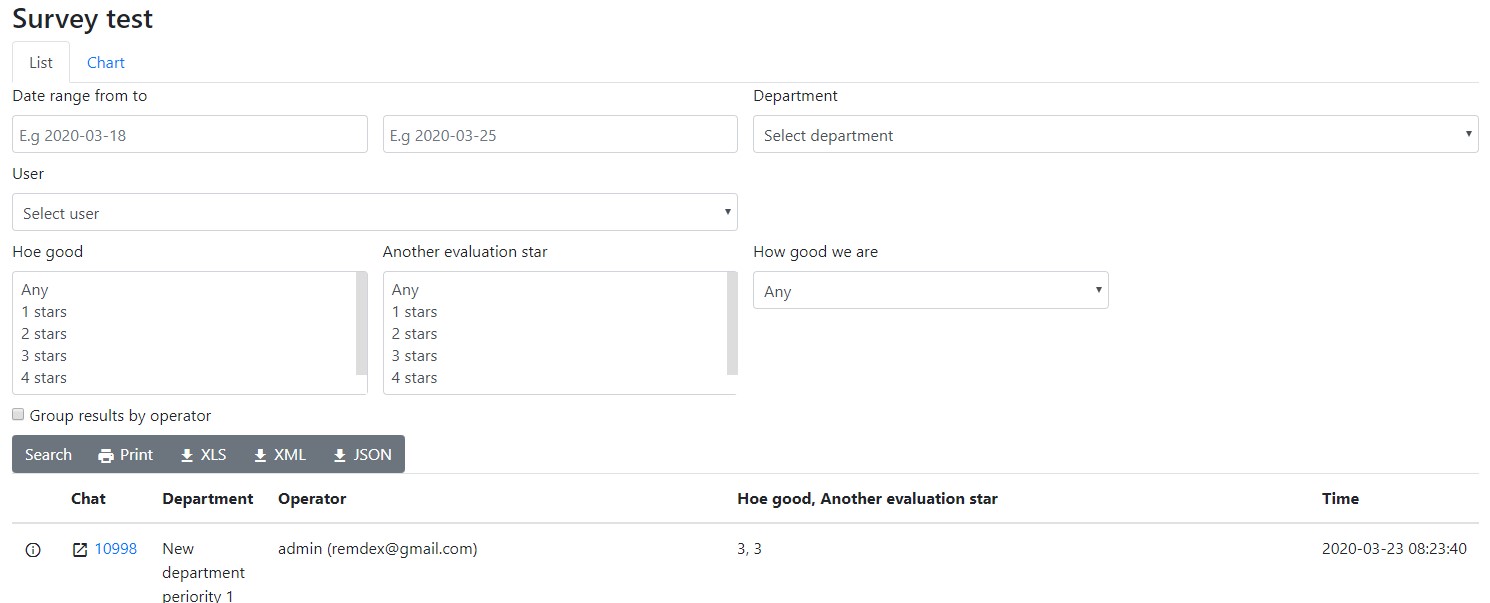Screen dimensions: 1490x603
Task: Download results as XML
Action: coord(280,455)
